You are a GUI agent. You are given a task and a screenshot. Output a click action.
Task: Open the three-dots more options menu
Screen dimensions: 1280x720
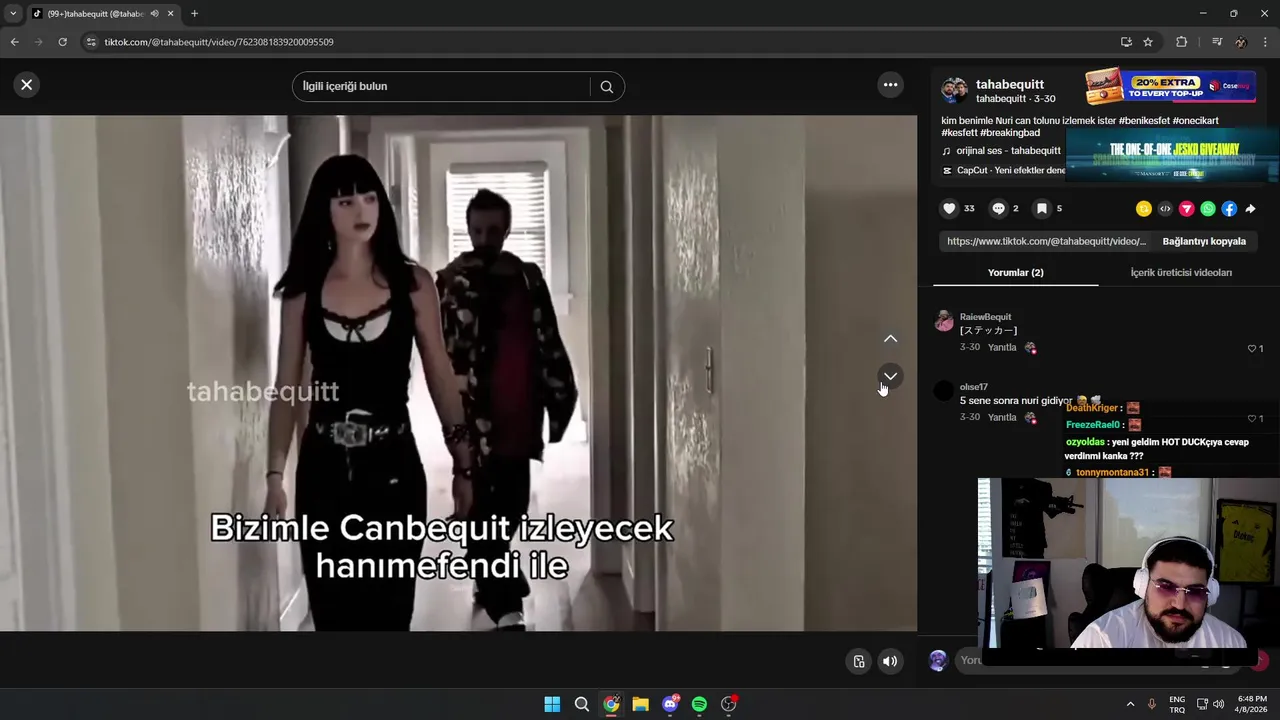pos(890,85)
